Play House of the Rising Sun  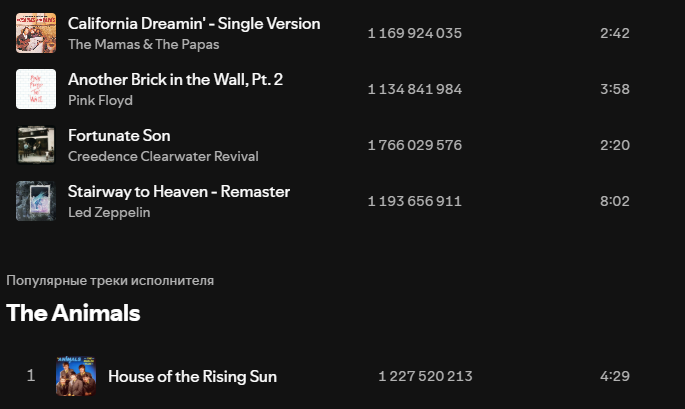point(192,376)
